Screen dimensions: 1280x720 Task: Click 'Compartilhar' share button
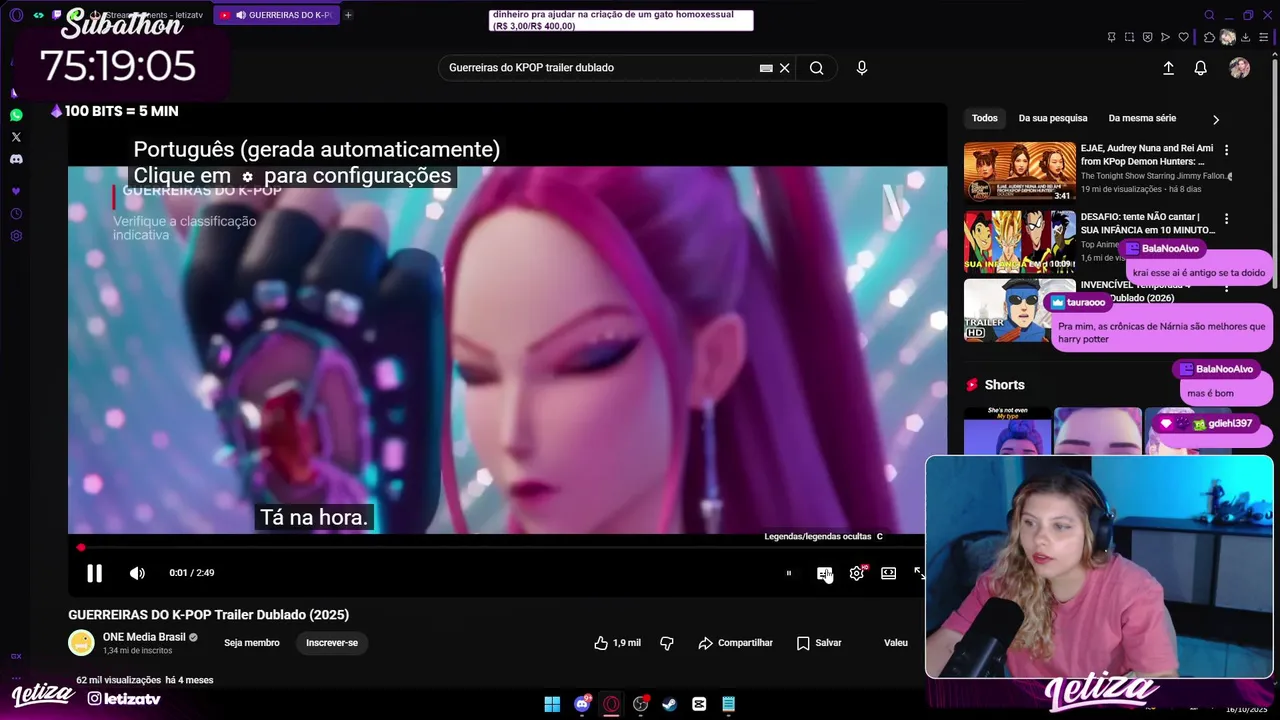[736, 643]
